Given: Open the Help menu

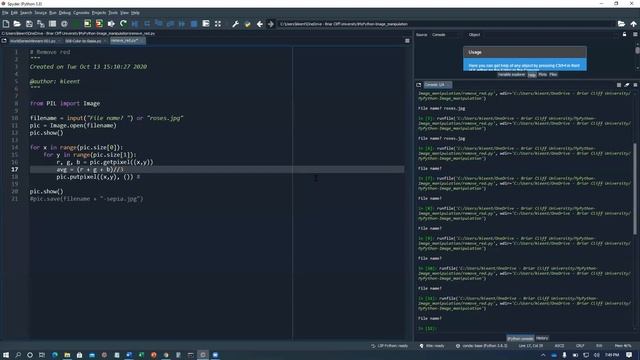Looking at the screenshot, I should click(x=136, y=13).
